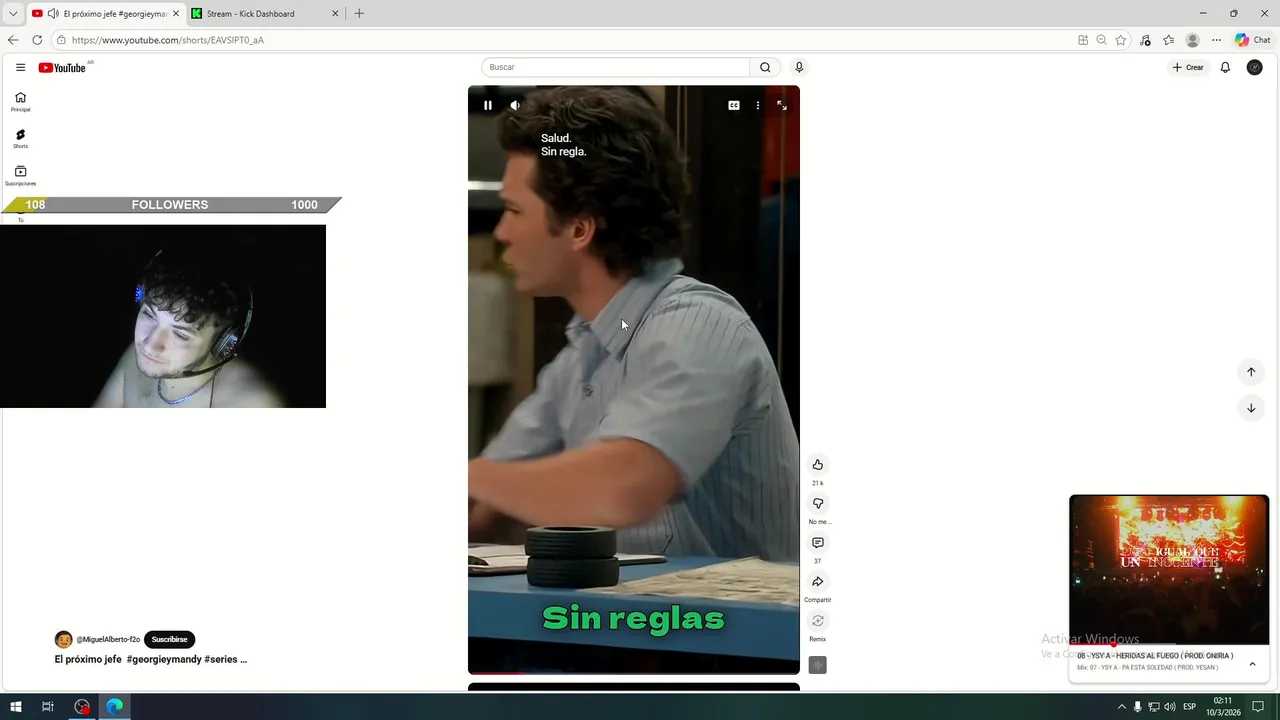Share the Short with Compartir

pyautogui.click(x=817, y=581)
